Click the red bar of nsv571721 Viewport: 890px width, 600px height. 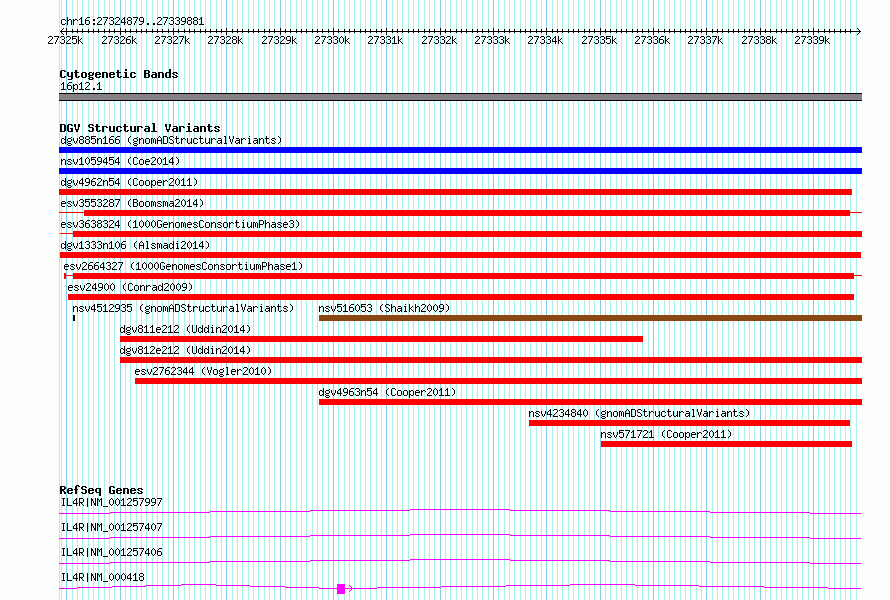[727, 444]
